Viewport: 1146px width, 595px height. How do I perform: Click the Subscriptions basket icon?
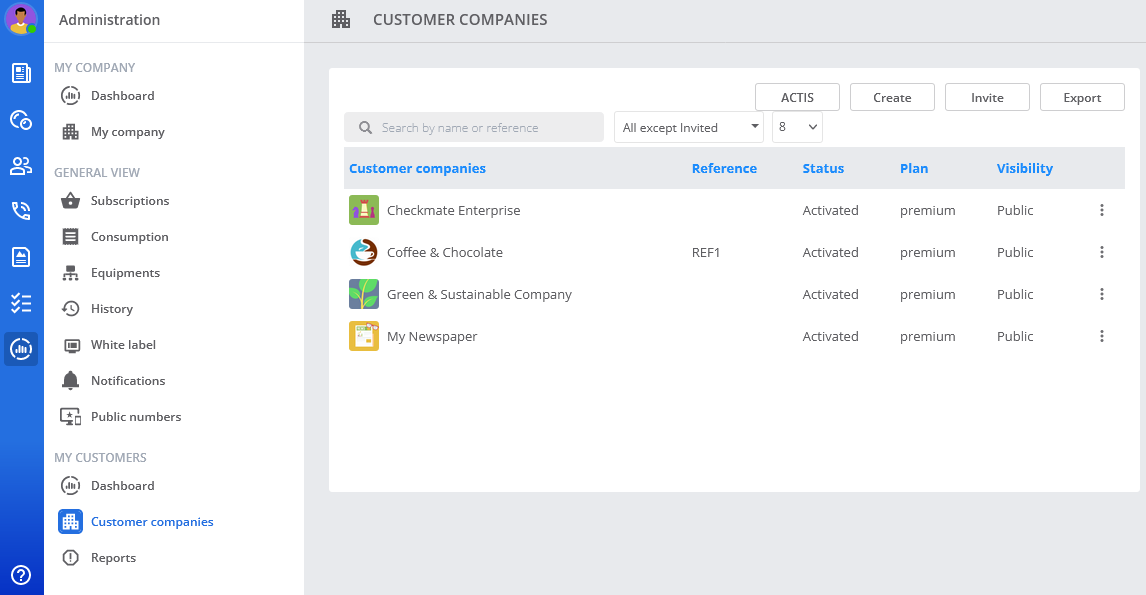pyautogui.click(x=70, y=200)
